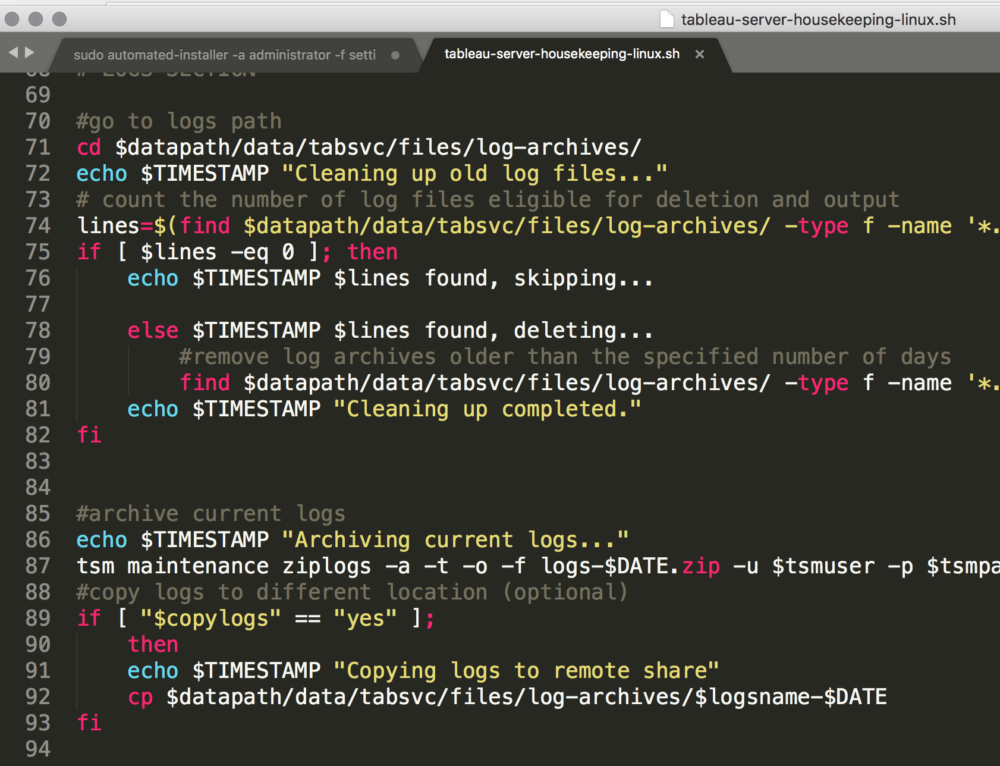The width and height of the screenshot is (1000, 766).
Task: Click the 'if [ "$copylogs" == "yes" ];' line
Action: [x=256, y=618]
